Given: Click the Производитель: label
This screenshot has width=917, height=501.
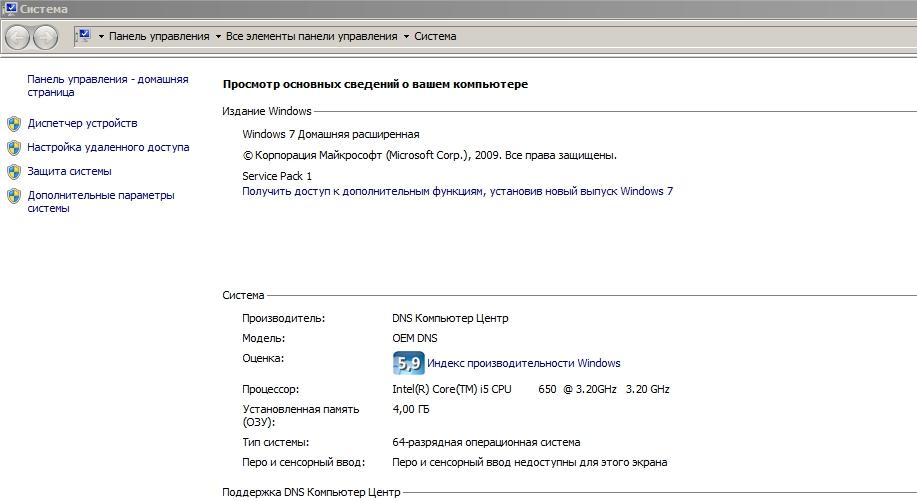Looking at the screenshot, I should tap(284, 318).
